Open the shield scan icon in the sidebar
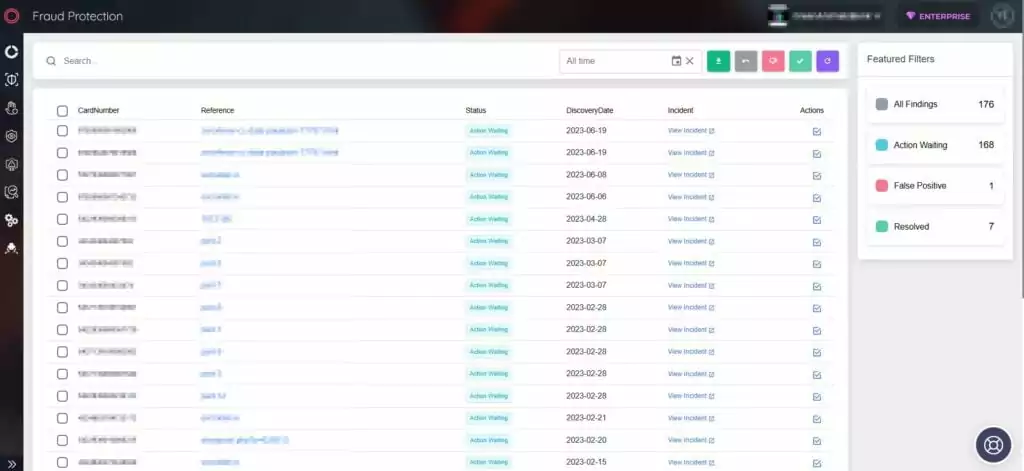The width and height of the screenshot is (1024, 471). click(x=11, y=80)
